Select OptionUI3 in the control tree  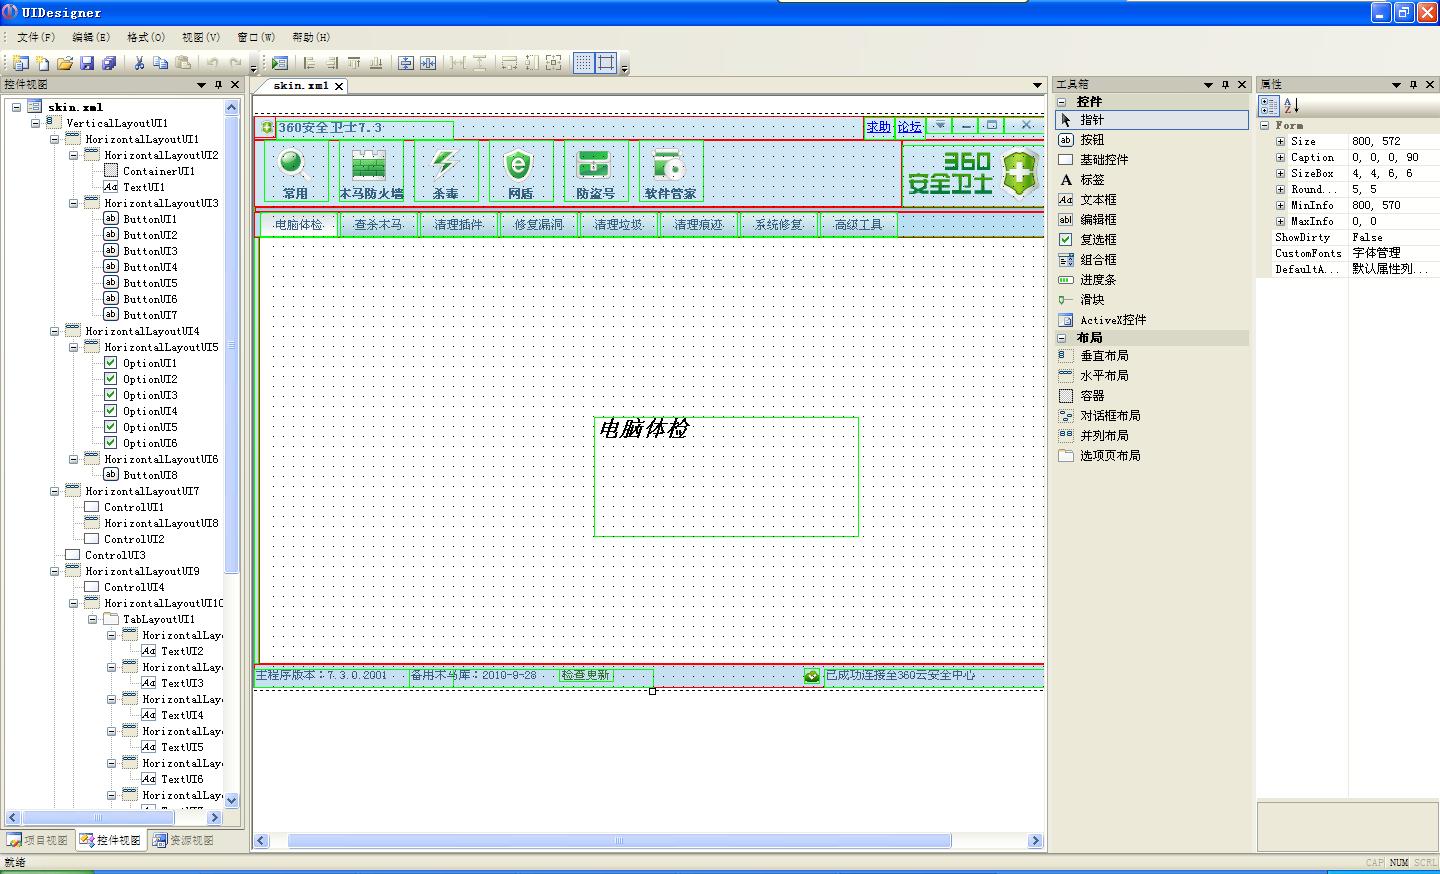[x=150, y=395]
